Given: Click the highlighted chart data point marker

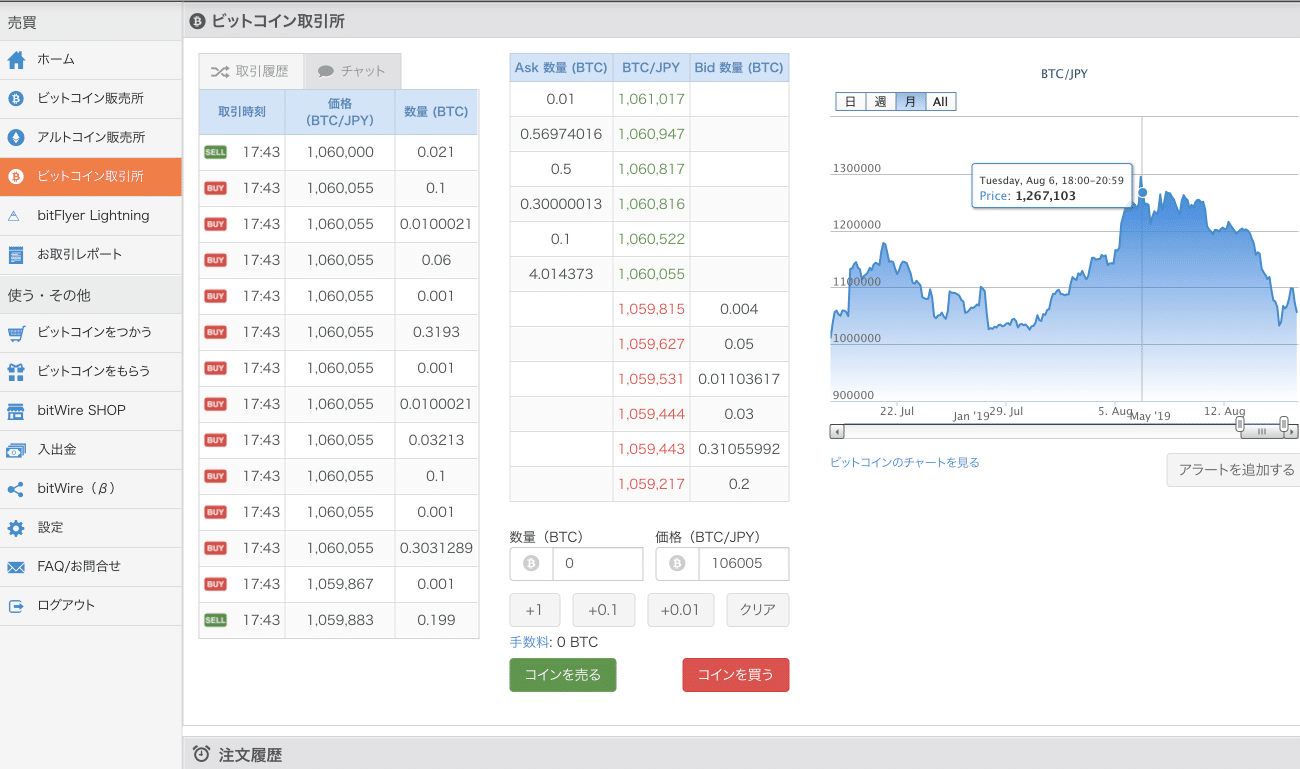Looking at the screenshot, I should coord(1142,192).
